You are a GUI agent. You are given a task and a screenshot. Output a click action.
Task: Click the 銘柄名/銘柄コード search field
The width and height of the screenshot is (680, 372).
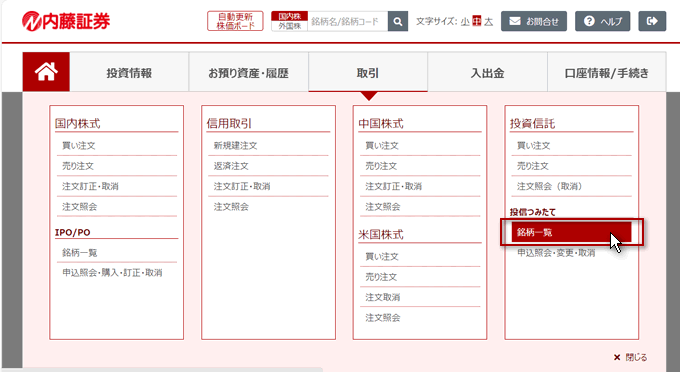pos(348,21)
